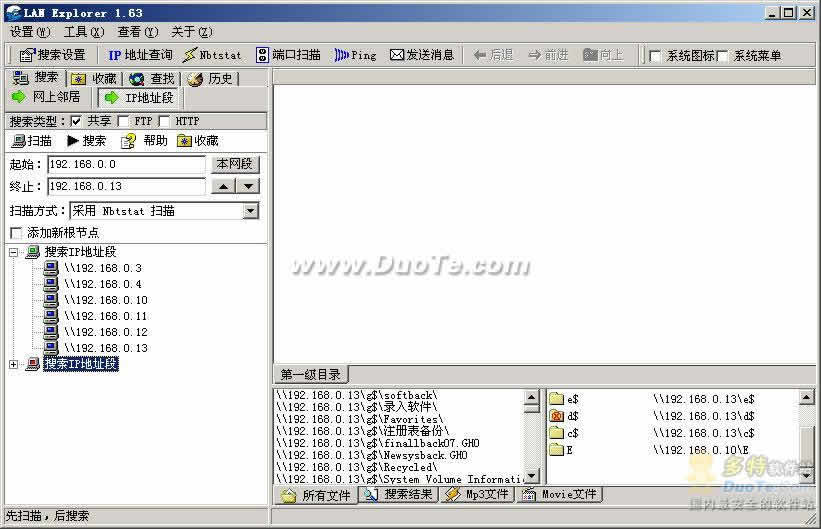Toggle 系统图标 checkbox
Viewport: 821px width, 529px height.
tap(654, 56)
